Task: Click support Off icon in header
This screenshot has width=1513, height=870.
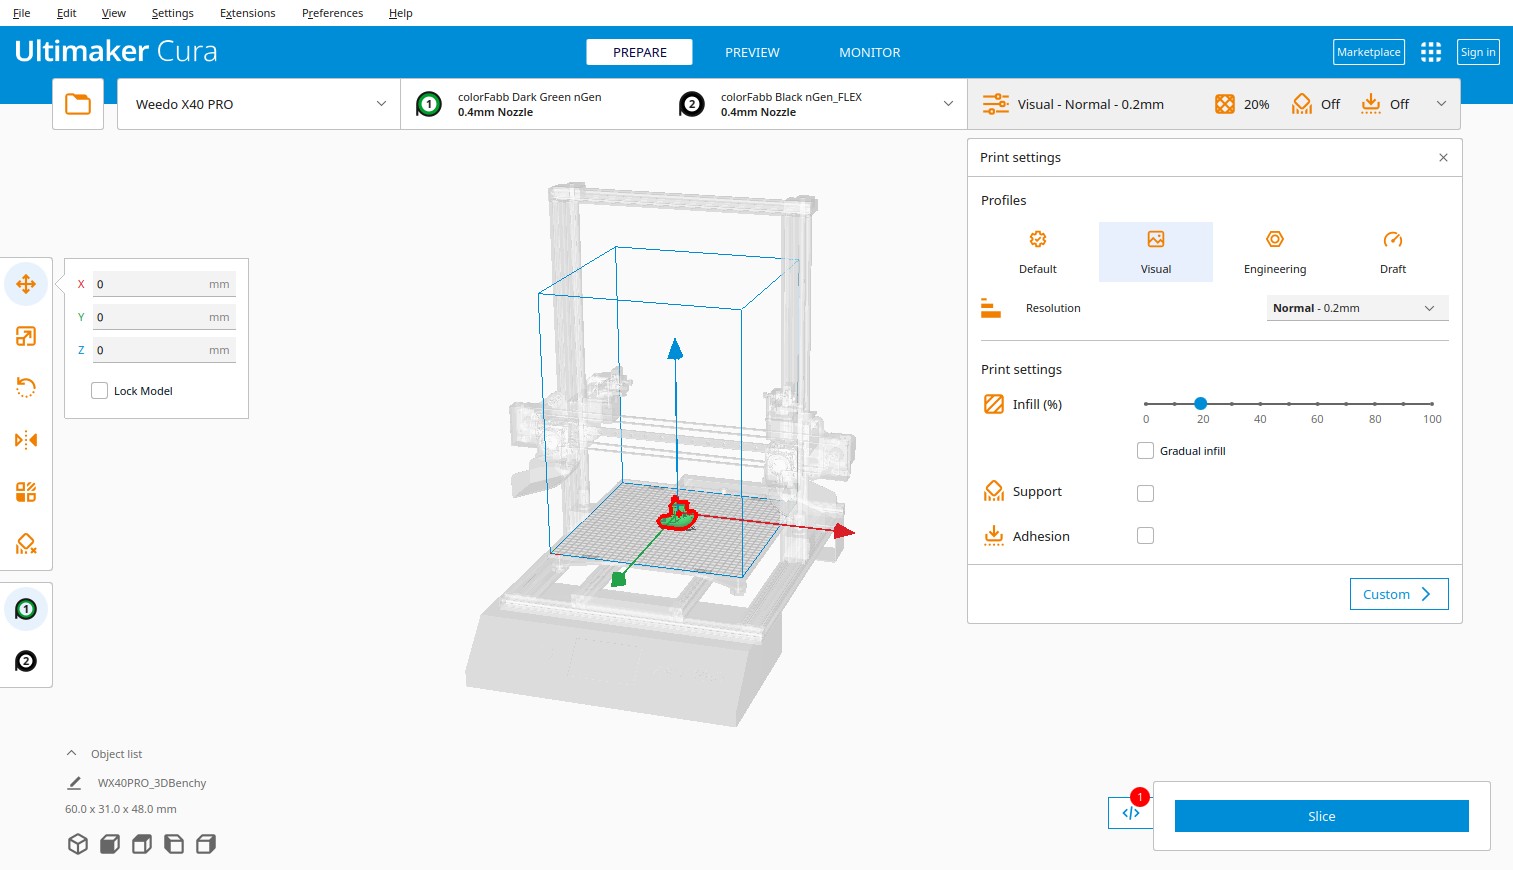Action: coord(1301,104)
